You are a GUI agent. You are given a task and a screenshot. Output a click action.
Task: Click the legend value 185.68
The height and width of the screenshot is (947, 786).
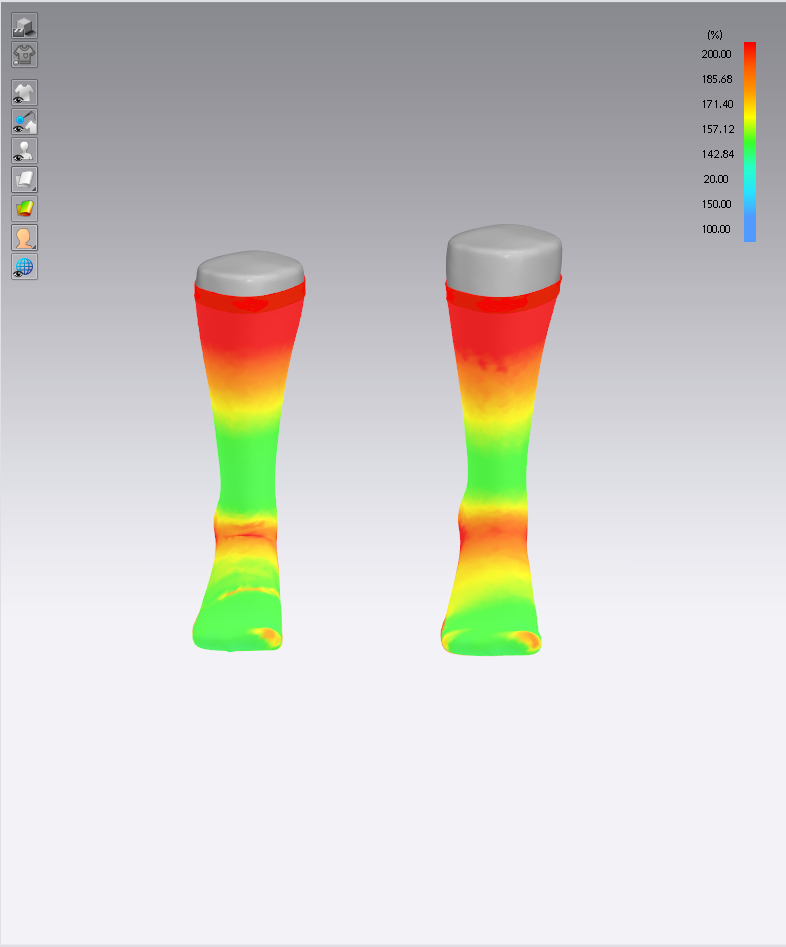click(x=717, y=79)
